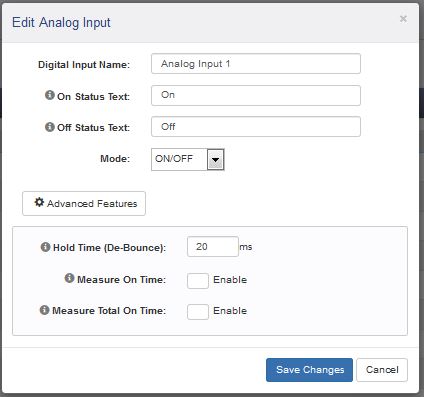Click Enable label next to Measure Total On Time
Screen dimensions: 424x397
(x=230, y=311)
